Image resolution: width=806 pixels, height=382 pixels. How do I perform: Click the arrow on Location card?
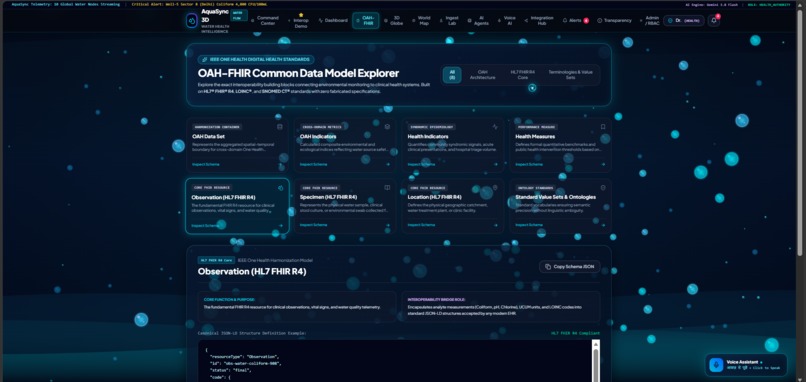coord(496,225)
